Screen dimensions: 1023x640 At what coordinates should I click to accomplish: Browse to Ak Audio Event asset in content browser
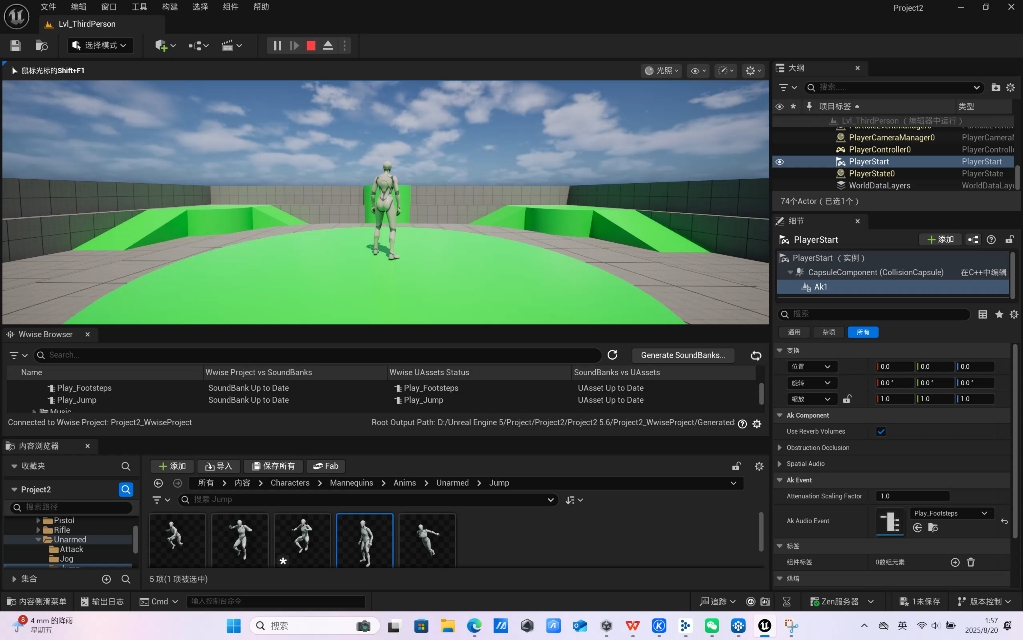coord(933,528)
